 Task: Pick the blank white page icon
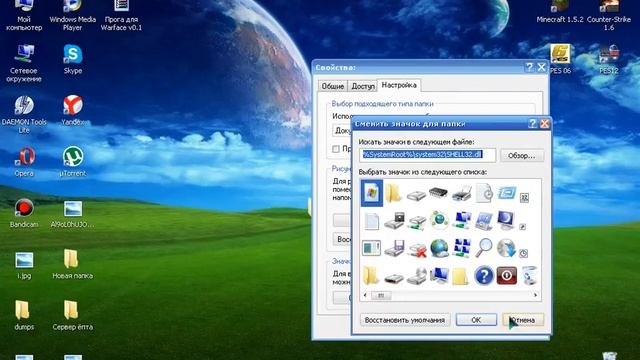point(371,221)
